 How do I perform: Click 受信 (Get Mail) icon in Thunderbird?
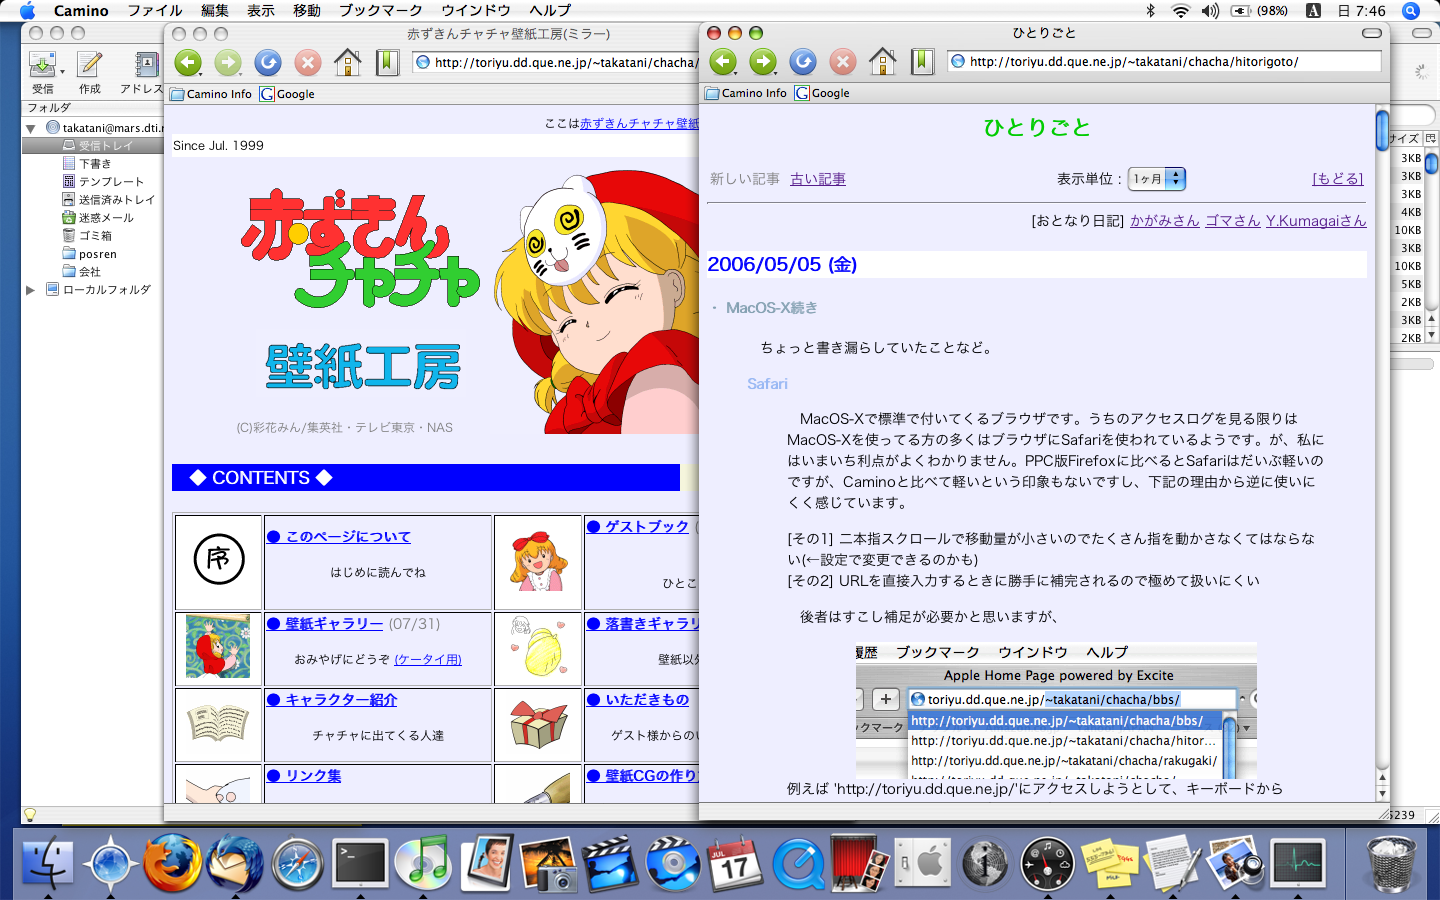tap(43, 72)
